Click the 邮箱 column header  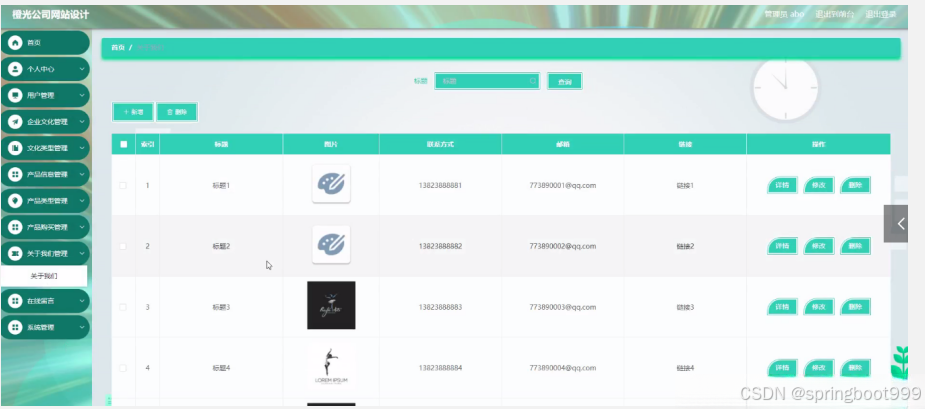563,144
